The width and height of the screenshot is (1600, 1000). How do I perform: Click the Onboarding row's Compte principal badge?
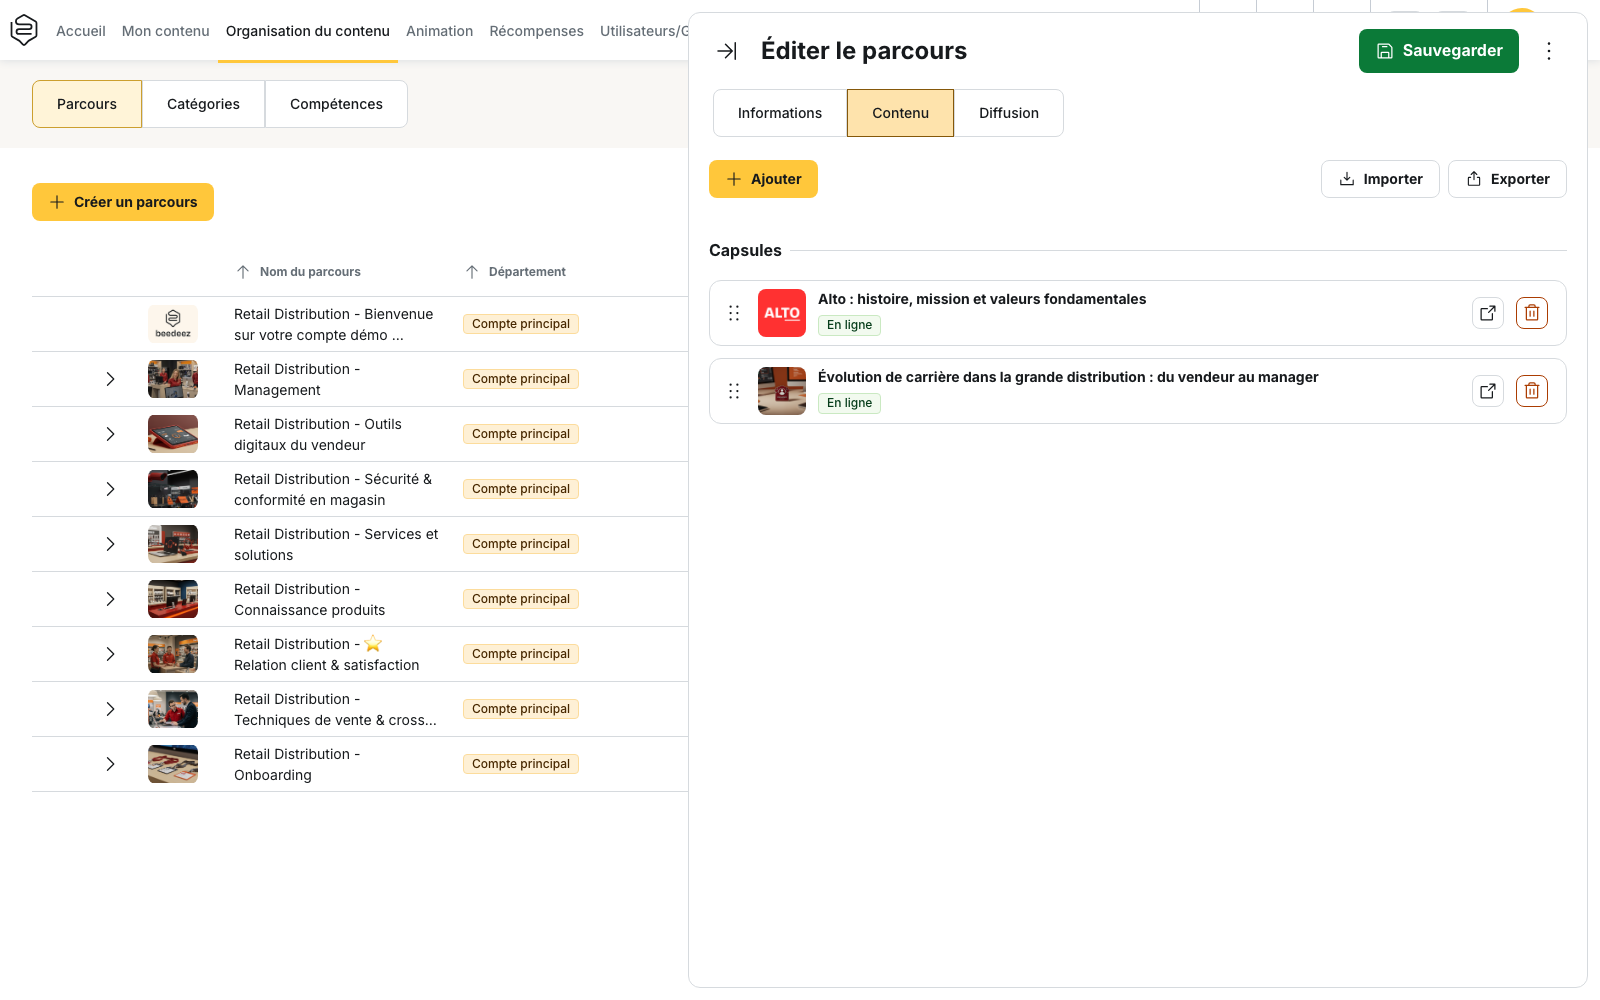pos(521,764)
